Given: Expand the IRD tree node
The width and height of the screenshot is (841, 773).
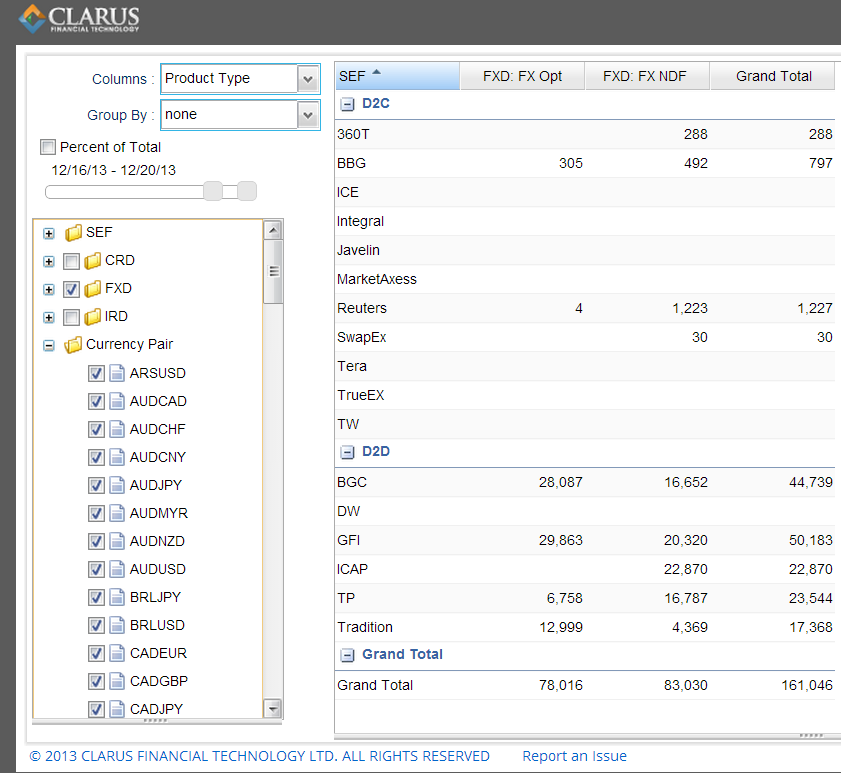Looking at the screenshot, I should point(49,318).
